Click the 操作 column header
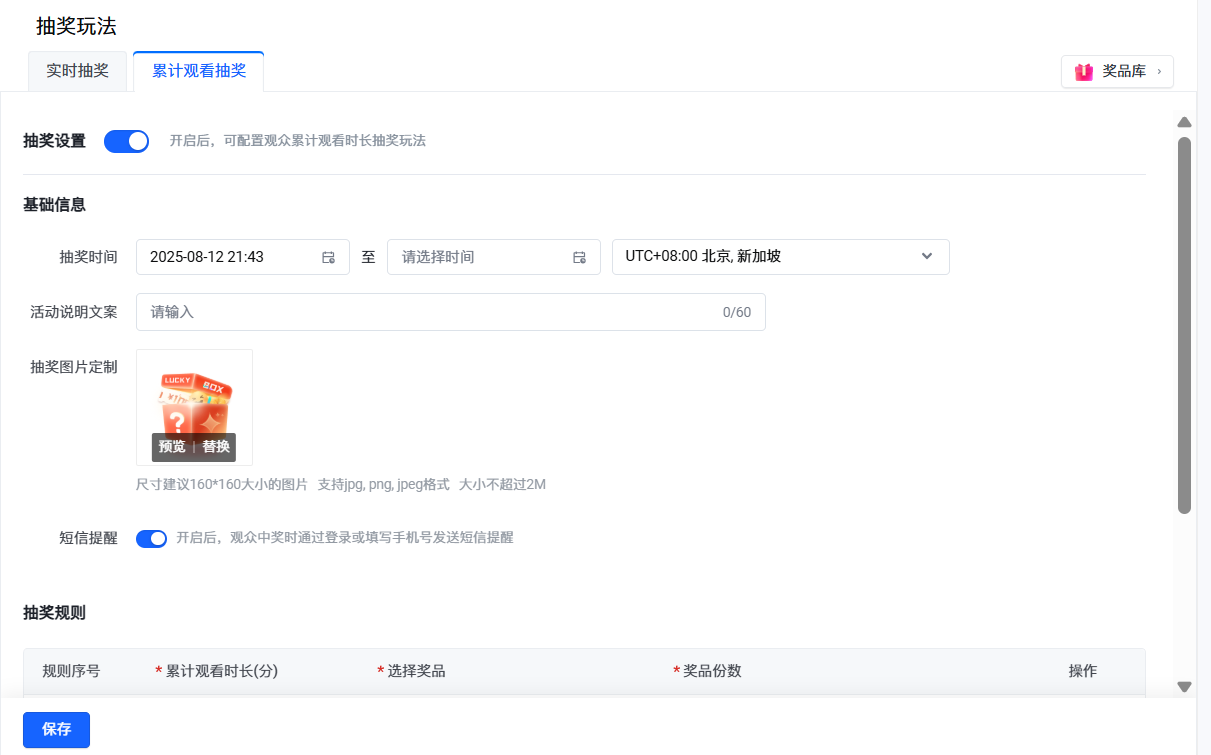 tap(1083, 671)
